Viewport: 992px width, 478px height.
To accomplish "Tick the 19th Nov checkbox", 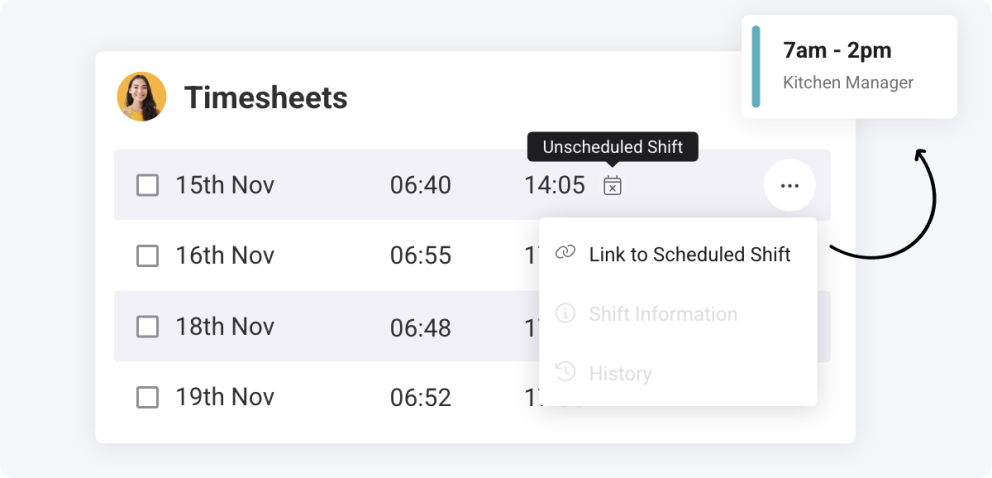I will point(148,398).
